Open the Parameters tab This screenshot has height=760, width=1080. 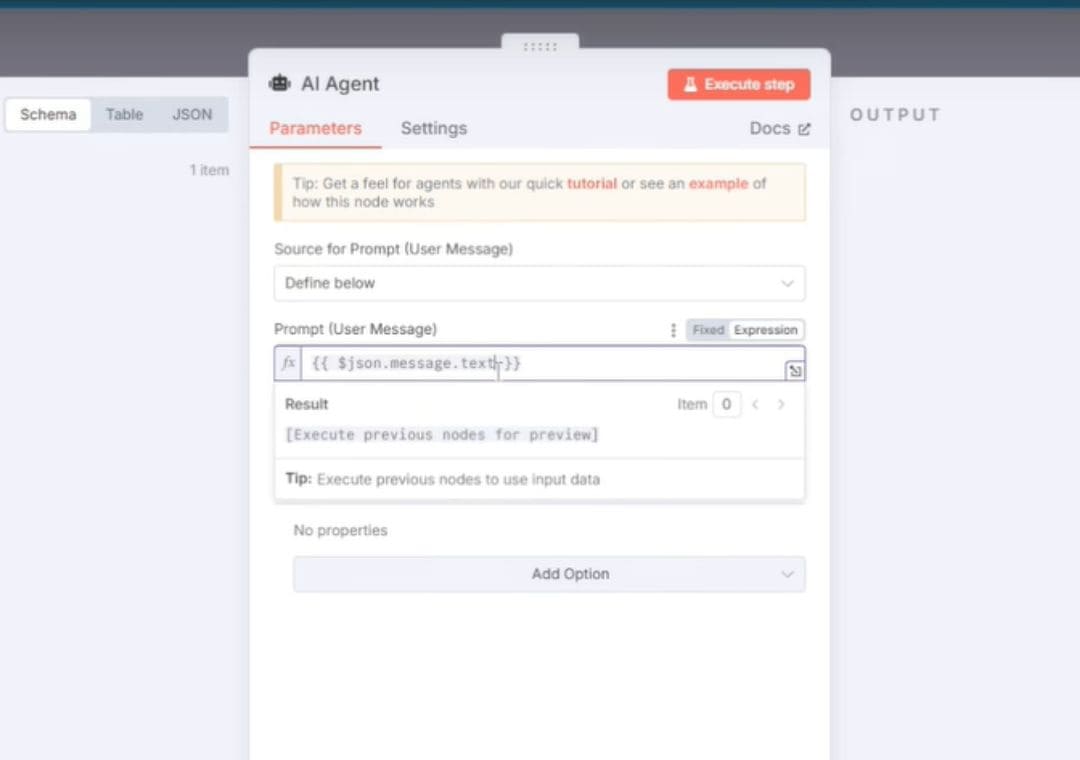[x=315, y=128]
